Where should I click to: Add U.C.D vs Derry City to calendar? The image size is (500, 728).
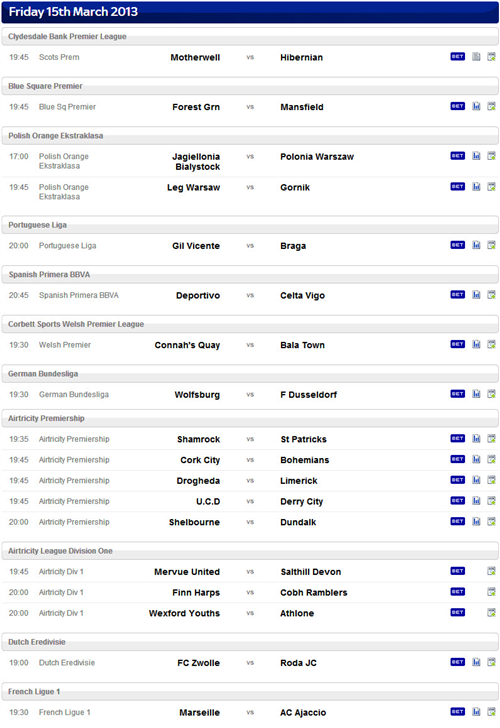click(x=491, y=500)
